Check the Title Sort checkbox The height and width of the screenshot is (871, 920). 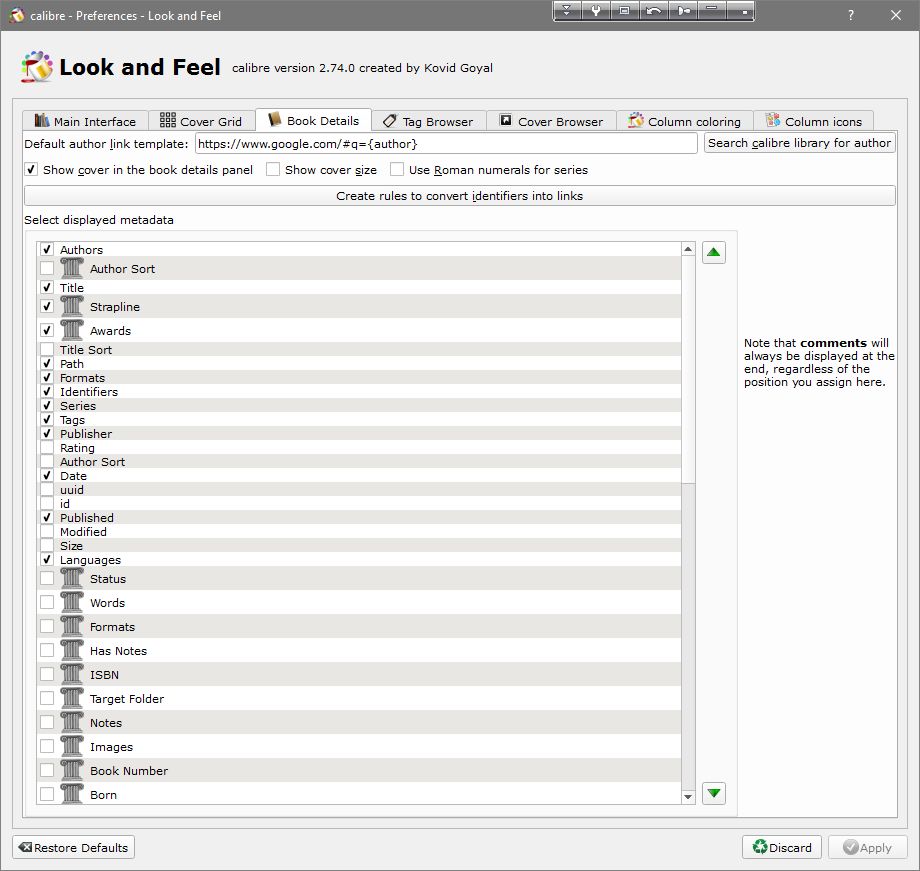point(47,350)
